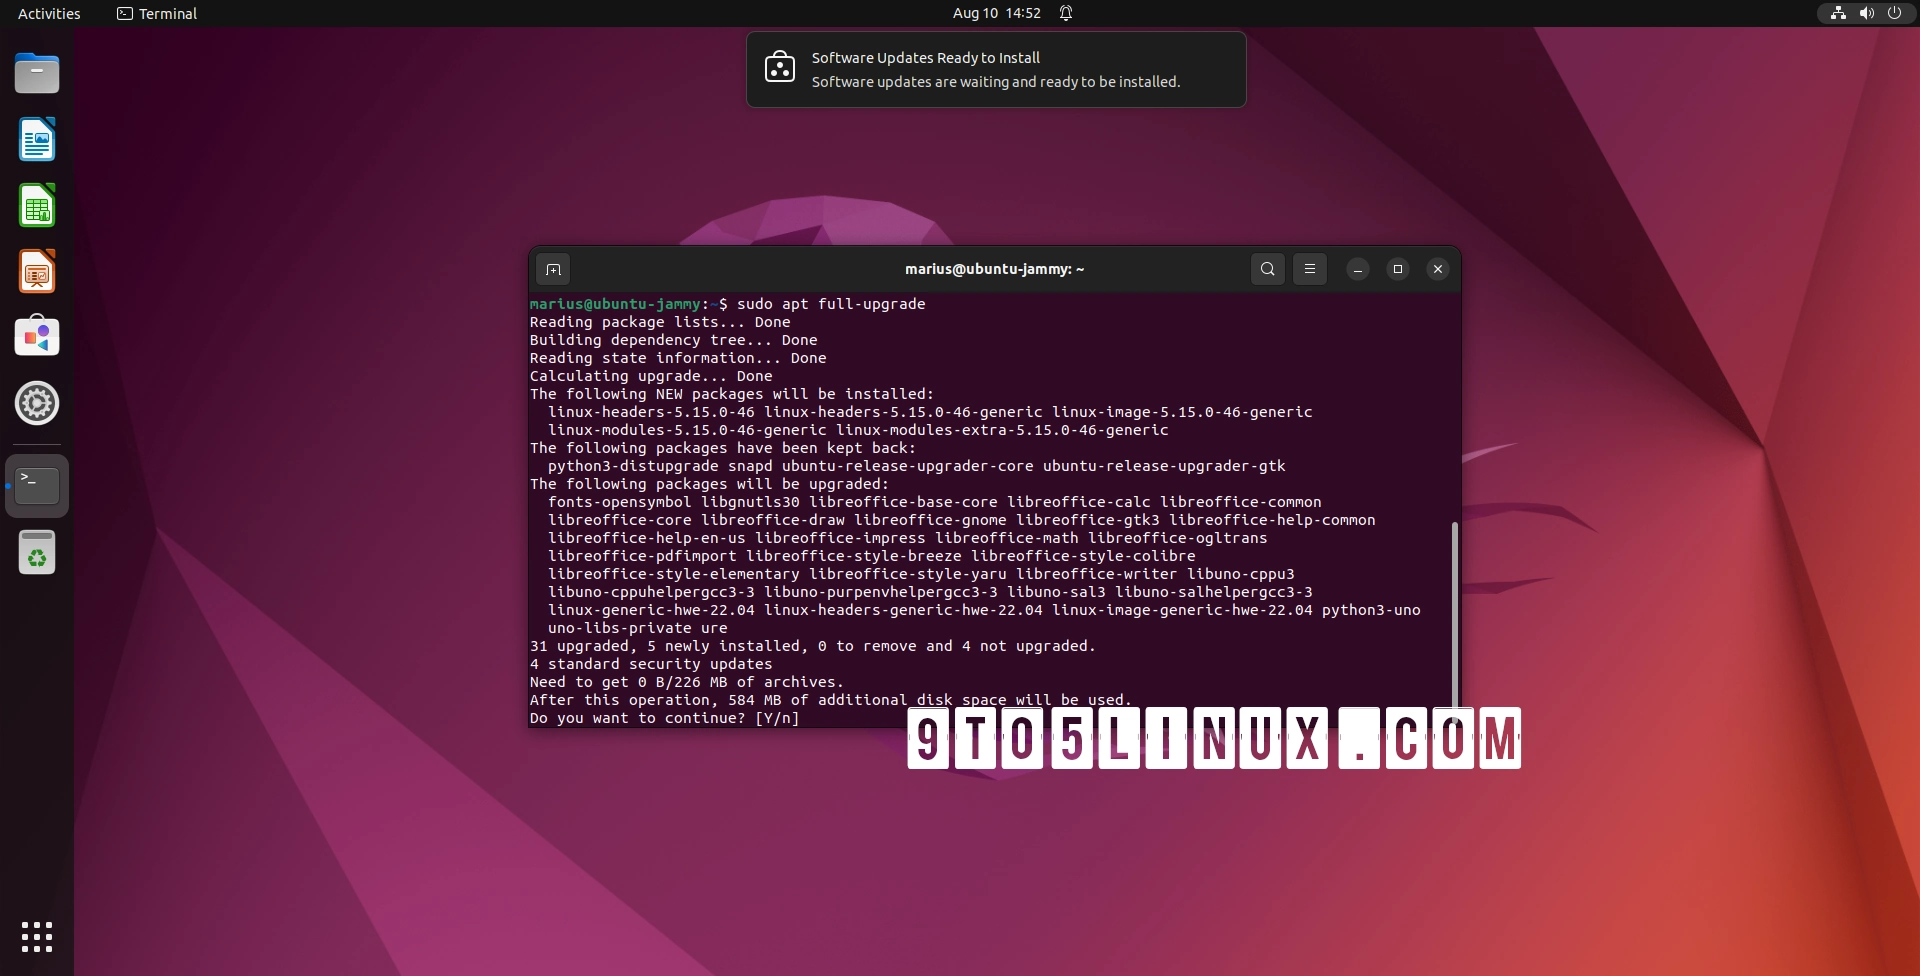Image resolution: width=1920 pixels, height=976 pixels.
Task: Click Activities in the top bar
Action: tap(48, 13)
